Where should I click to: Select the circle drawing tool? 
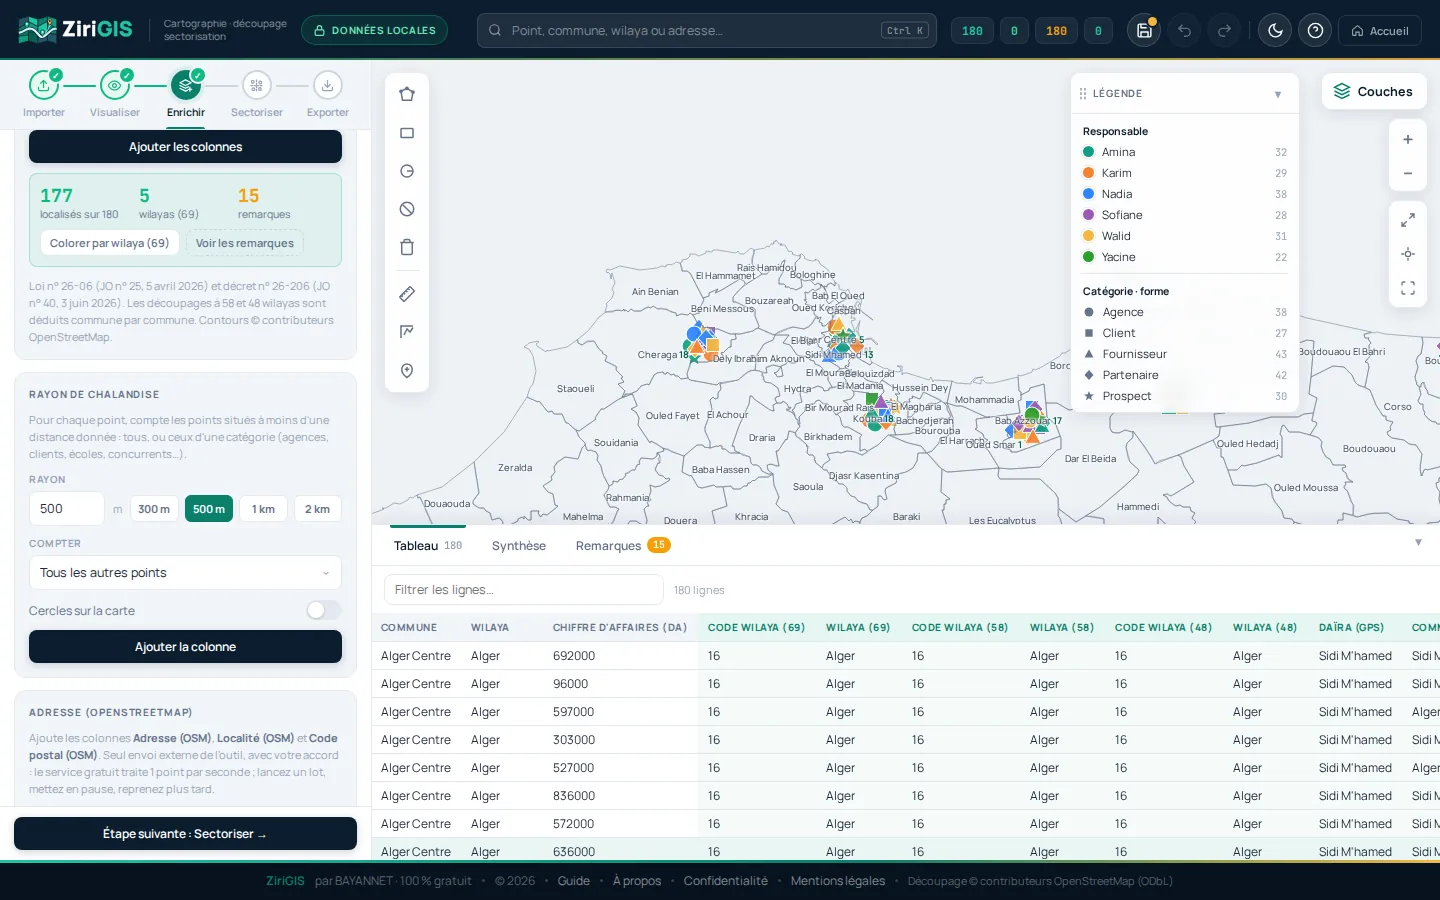click(x=407, y=171)
